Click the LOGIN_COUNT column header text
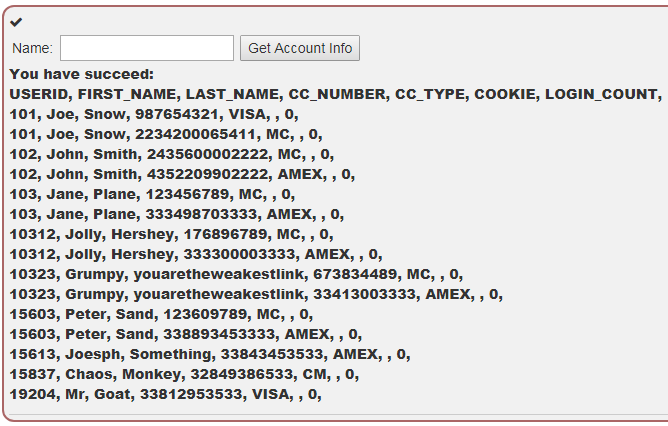 pyautogui.click(x=604, y=94)
